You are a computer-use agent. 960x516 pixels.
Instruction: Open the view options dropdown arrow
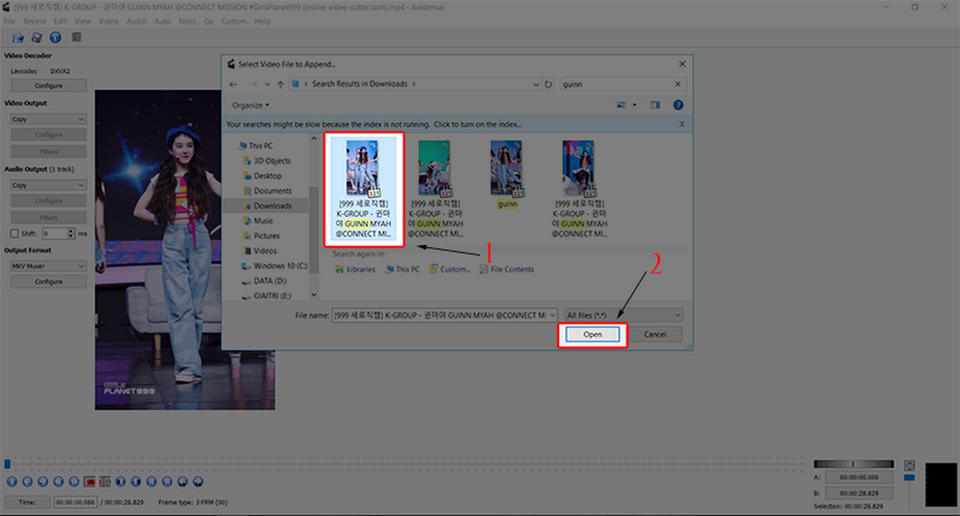pyautogui.click(x=634, y=105)
